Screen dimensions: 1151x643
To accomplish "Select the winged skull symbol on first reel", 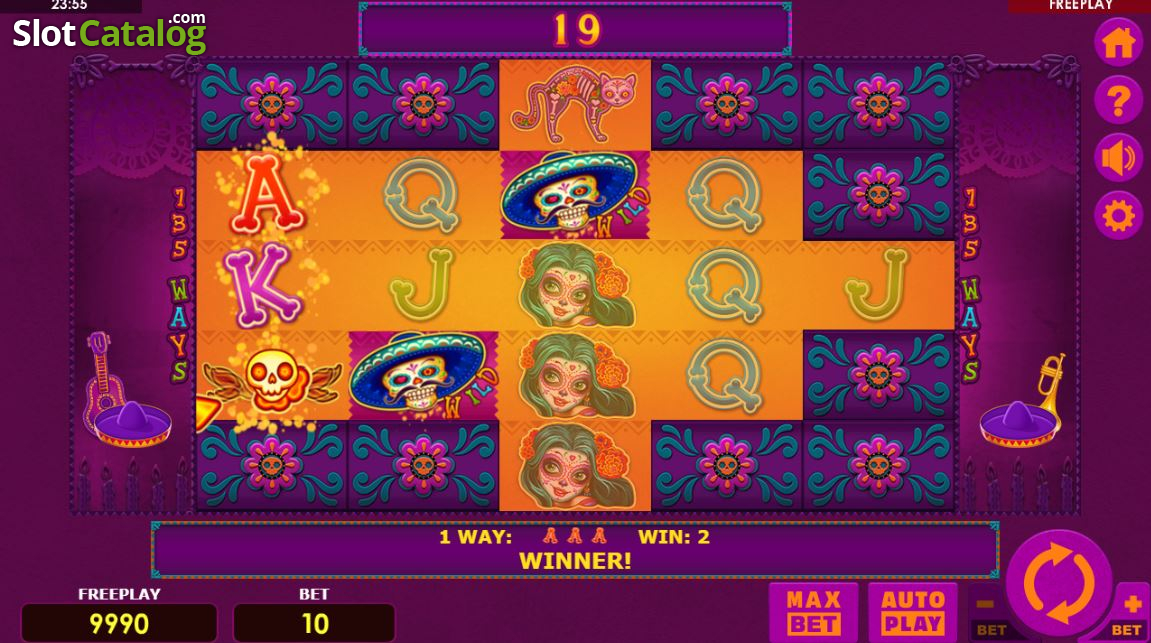I will tap(272, 380).
